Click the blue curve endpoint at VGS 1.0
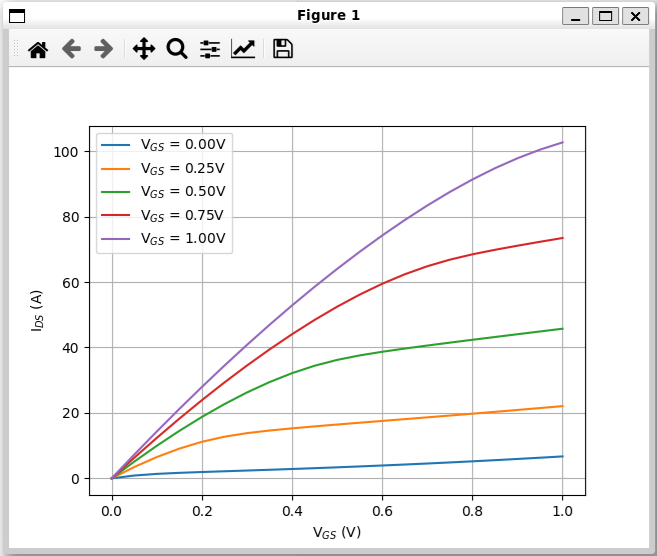Image resolution: width=657 pixels, height=556 pixels. pyautogui.click(x=562, y=456)
